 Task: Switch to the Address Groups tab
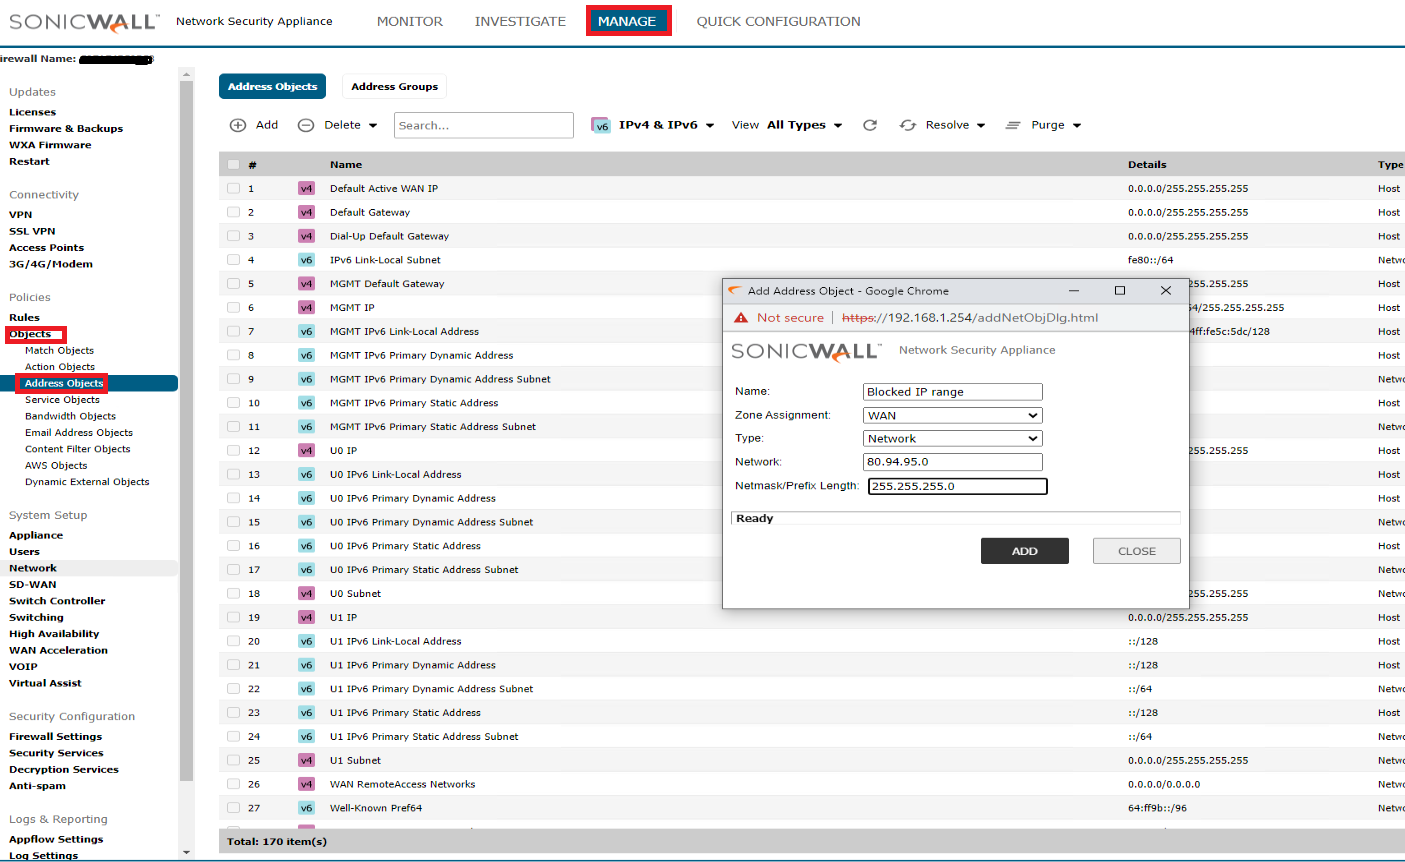[394, 86]
